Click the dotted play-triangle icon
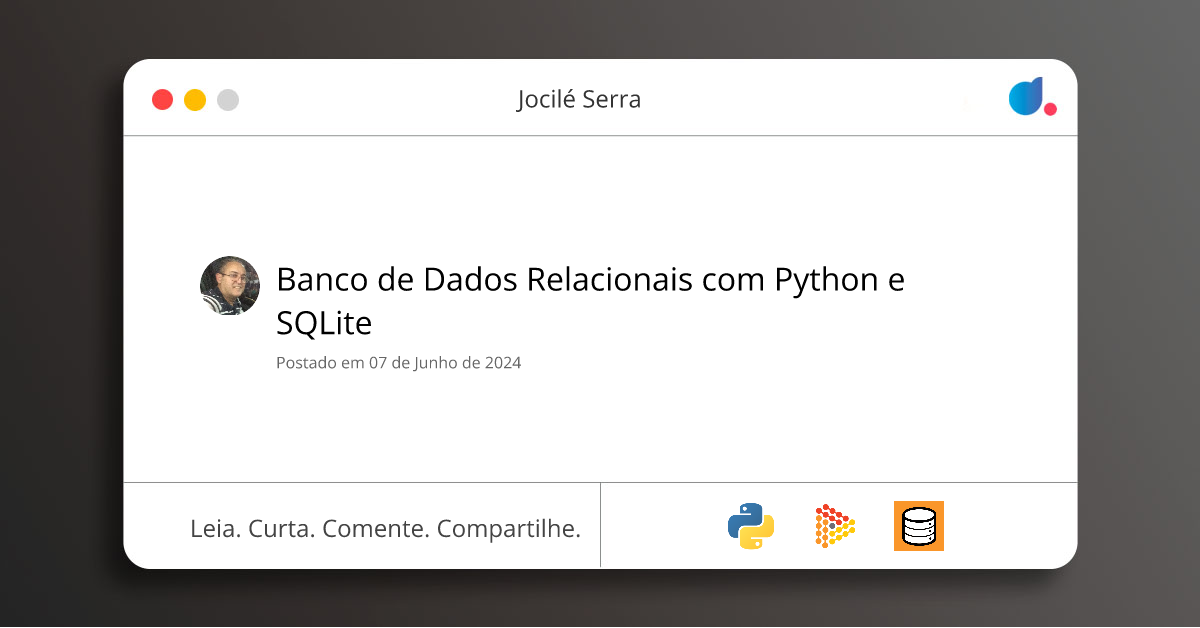This screenshot has height=628, width=1200. point(835,526)
